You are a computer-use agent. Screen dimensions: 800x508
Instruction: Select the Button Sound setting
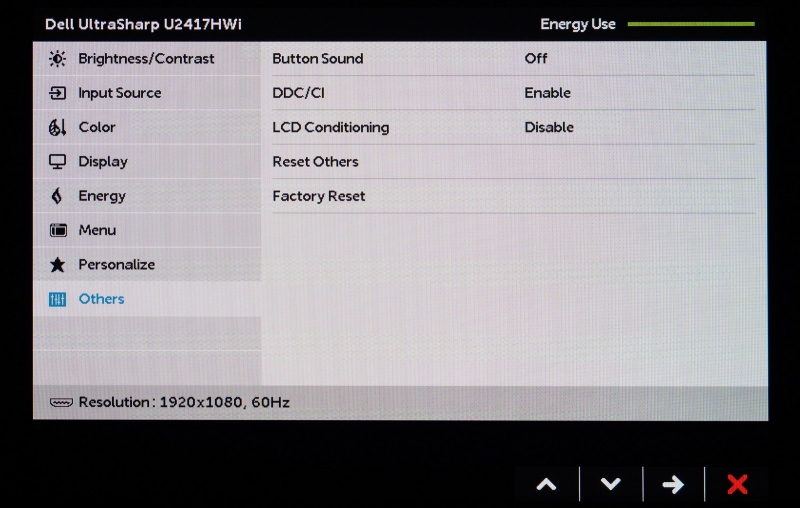(317, 59)
